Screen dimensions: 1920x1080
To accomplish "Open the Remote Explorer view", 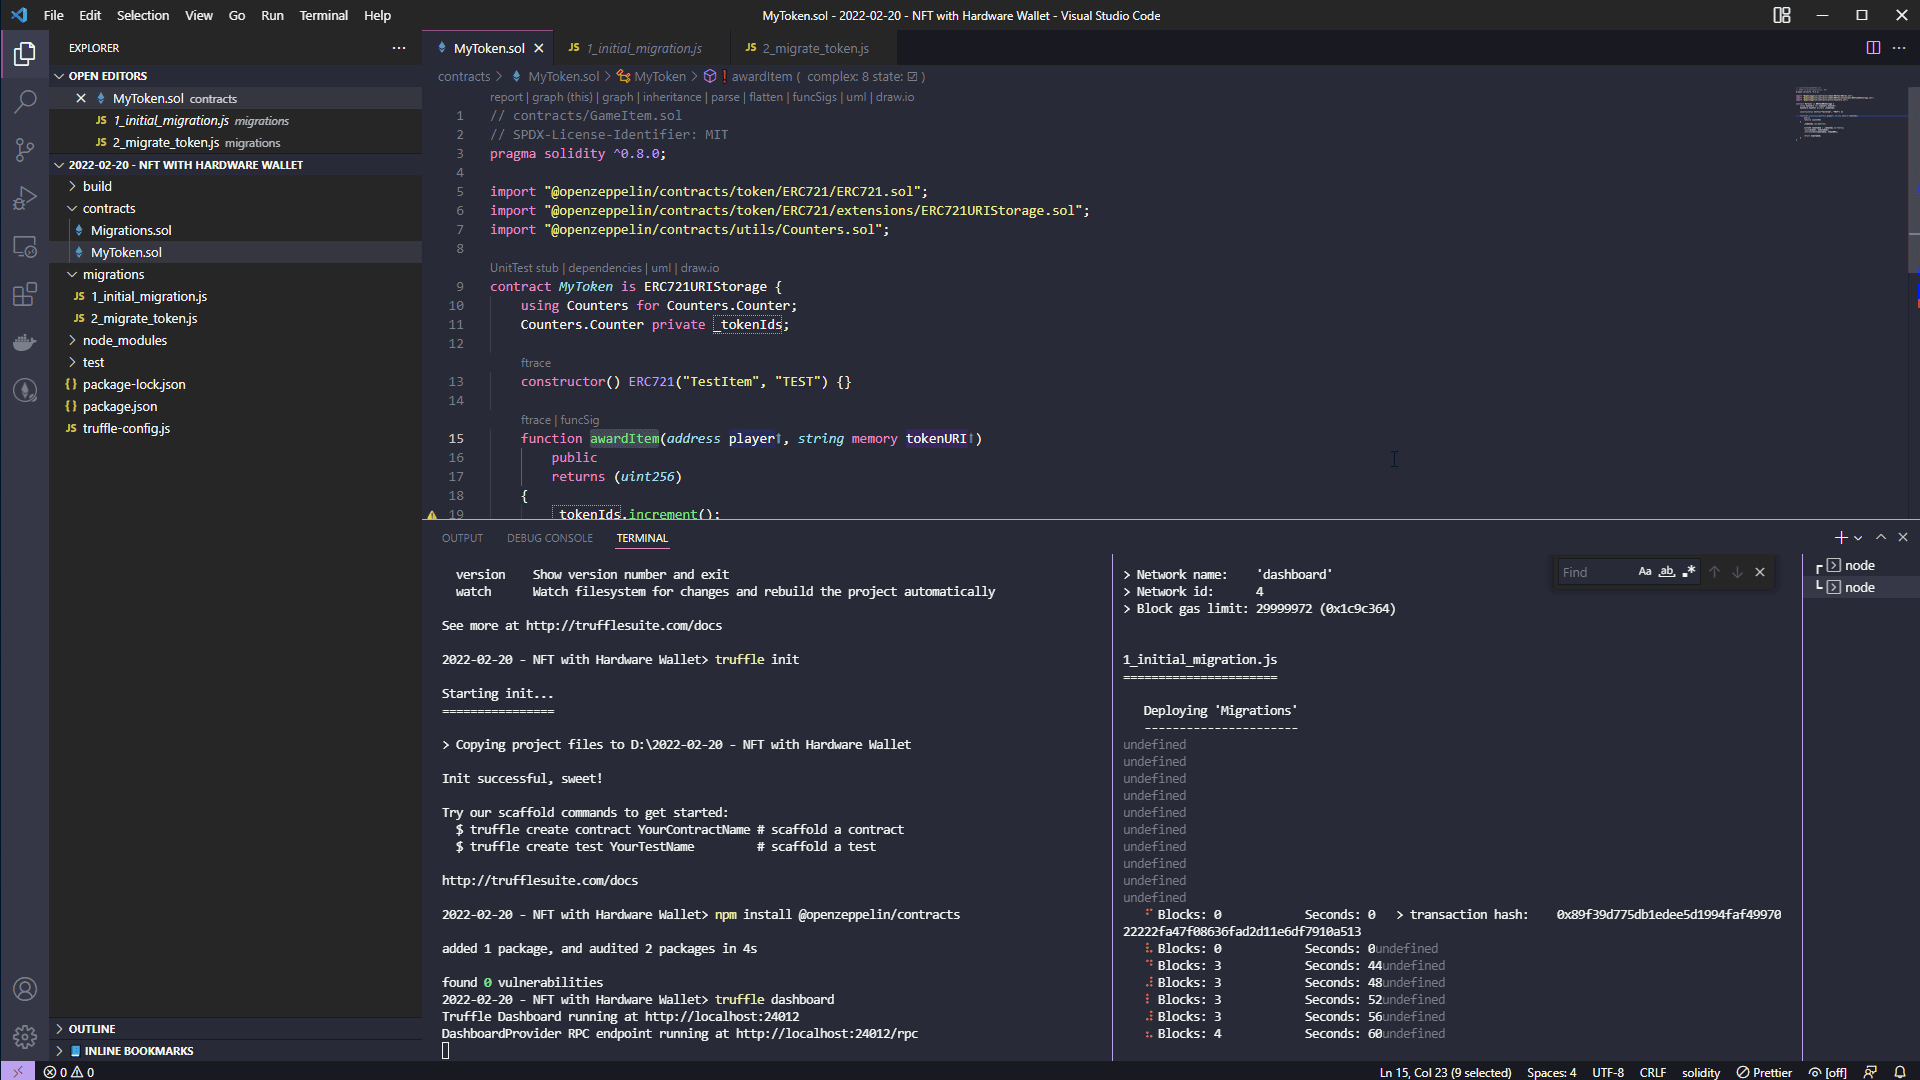I will (25, 246).
